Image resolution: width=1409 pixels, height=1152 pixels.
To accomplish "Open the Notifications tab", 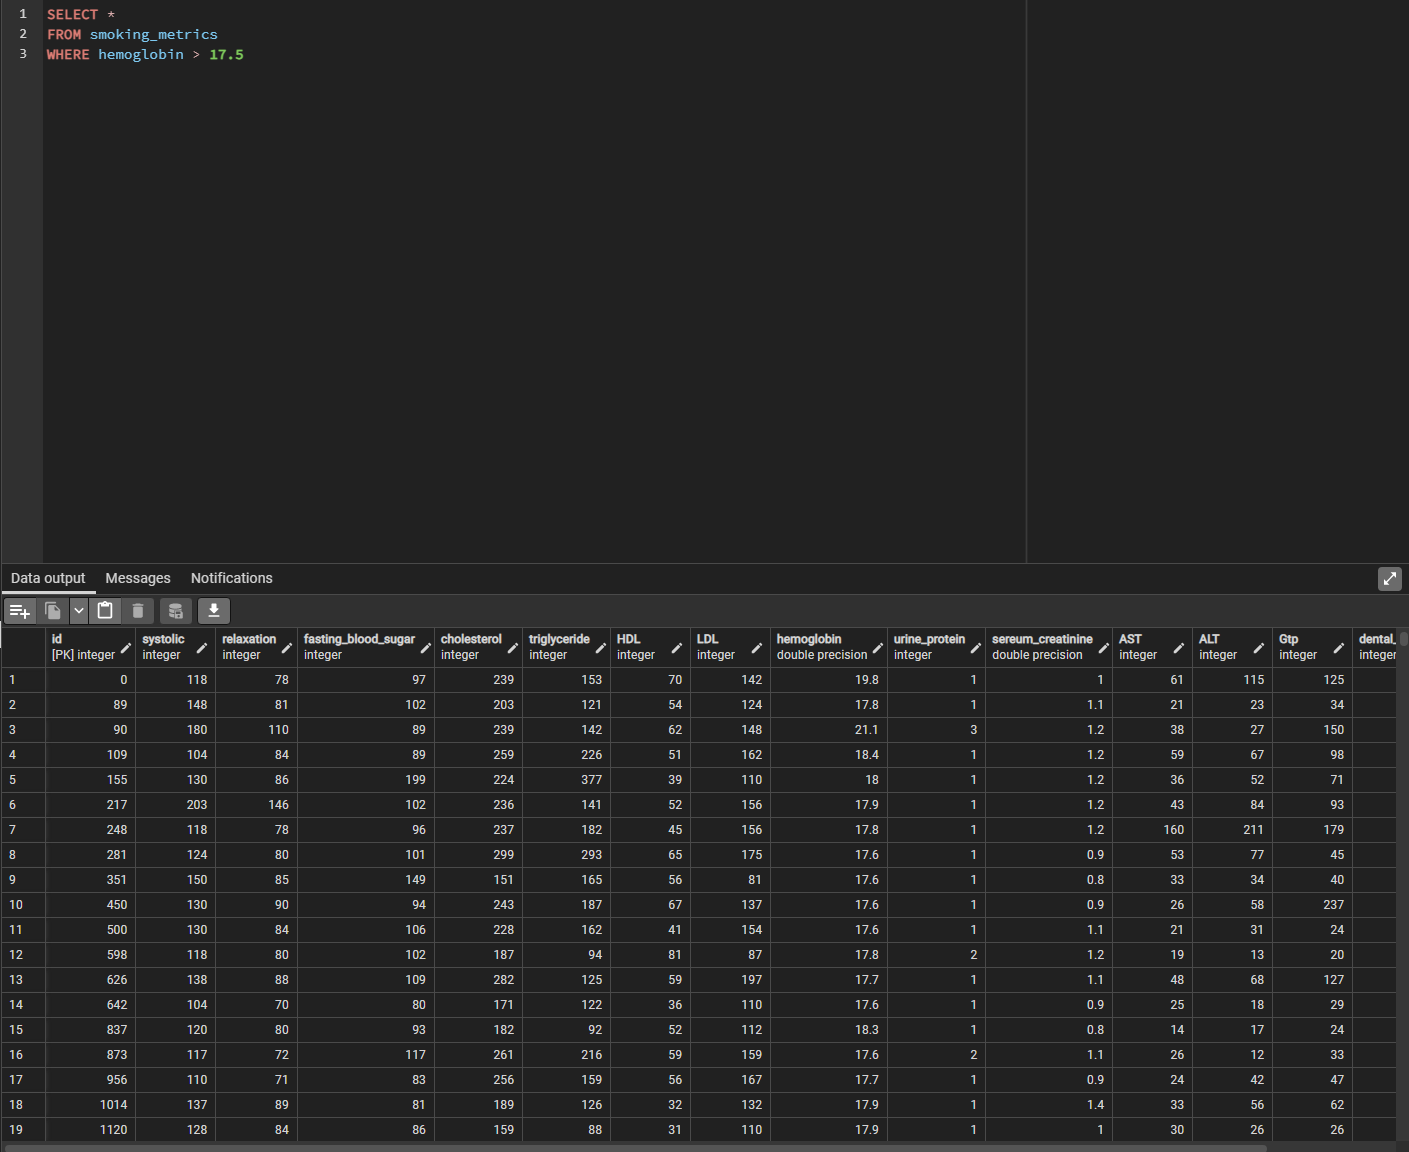I will [x=231, y=578].
